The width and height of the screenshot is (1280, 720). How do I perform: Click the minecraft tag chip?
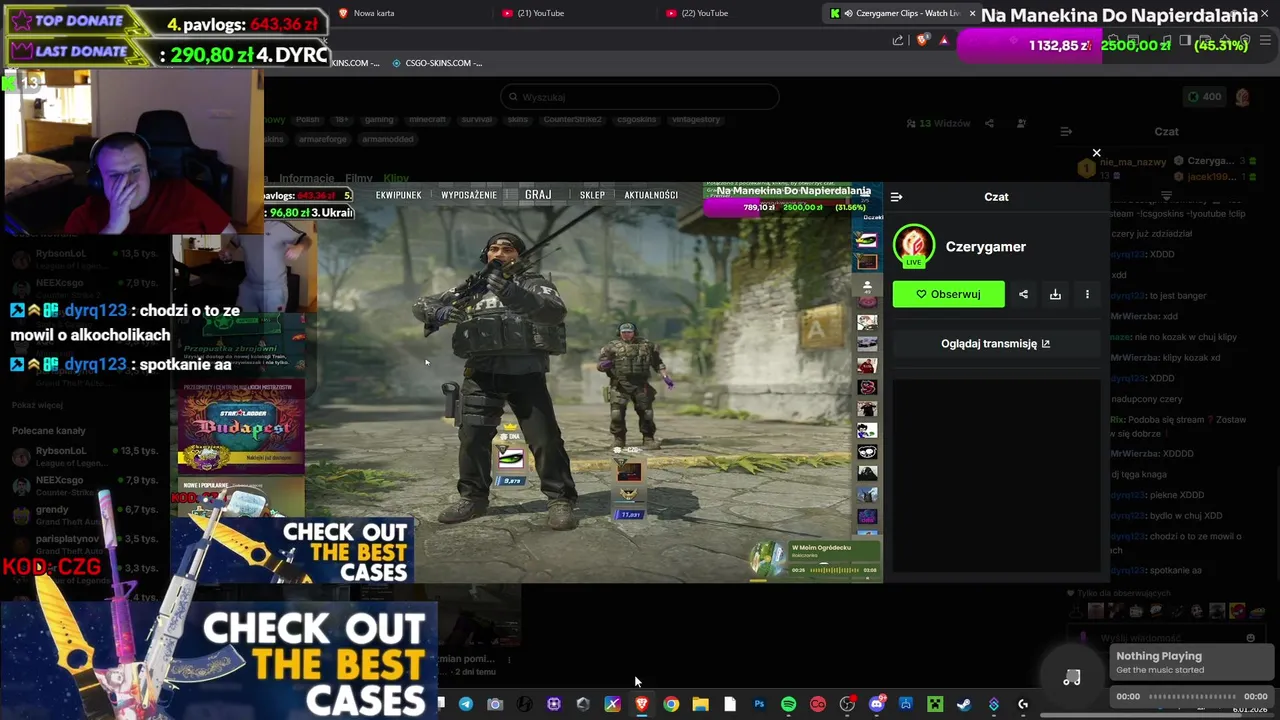click(x=427, y=119)
